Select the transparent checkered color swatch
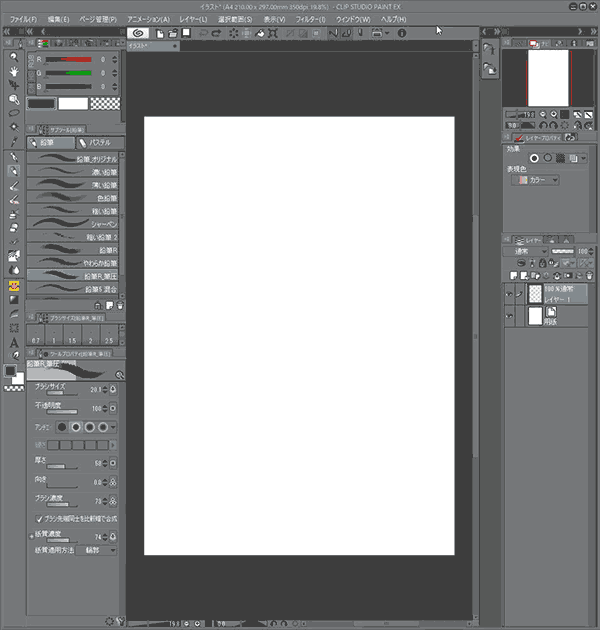 (105, 104)
